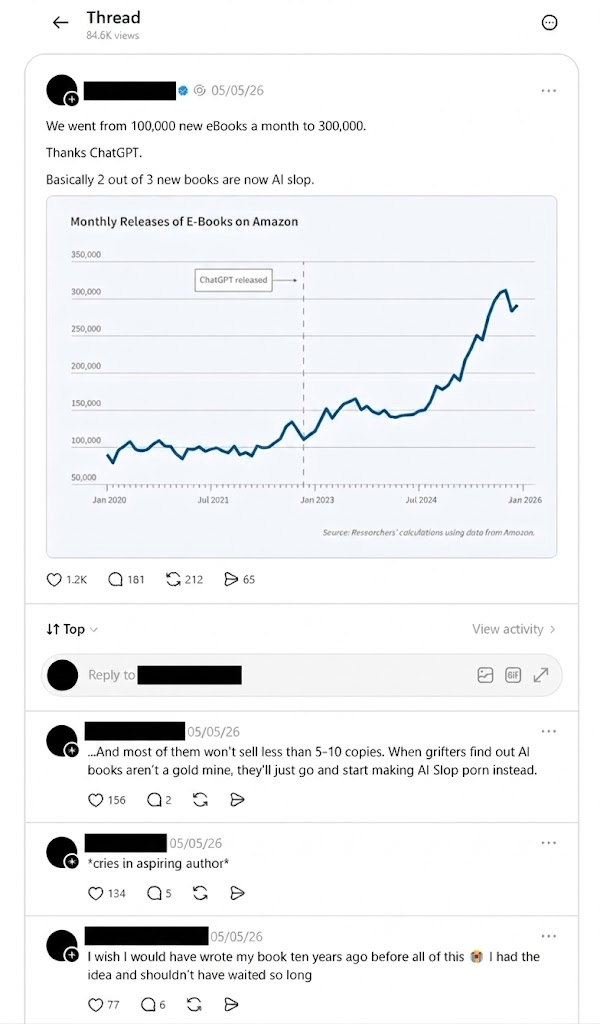
Task: Share the main post with 65 shares
Action: coord(231,579)
